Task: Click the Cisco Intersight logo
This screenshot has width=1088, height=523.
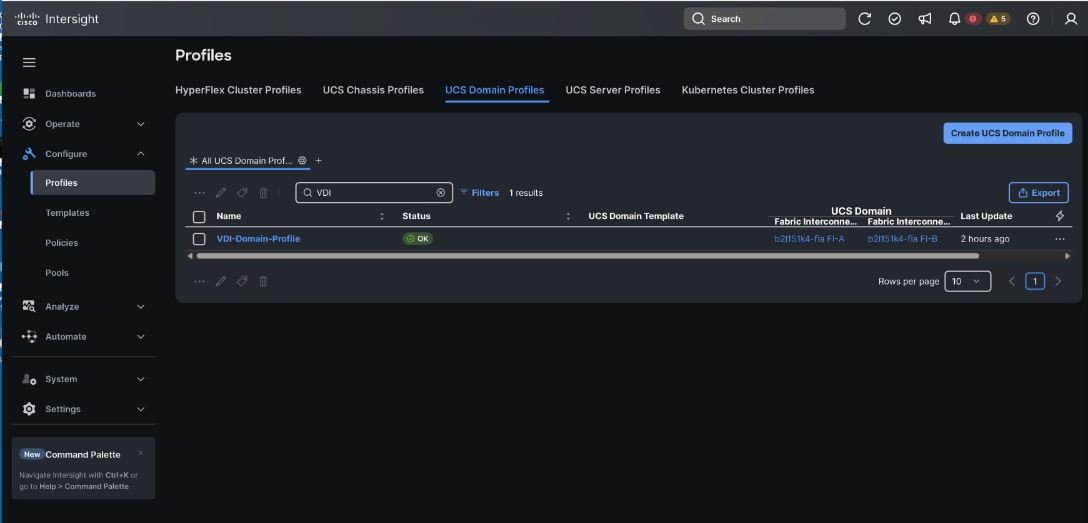Action: click(x=57, y=19)
